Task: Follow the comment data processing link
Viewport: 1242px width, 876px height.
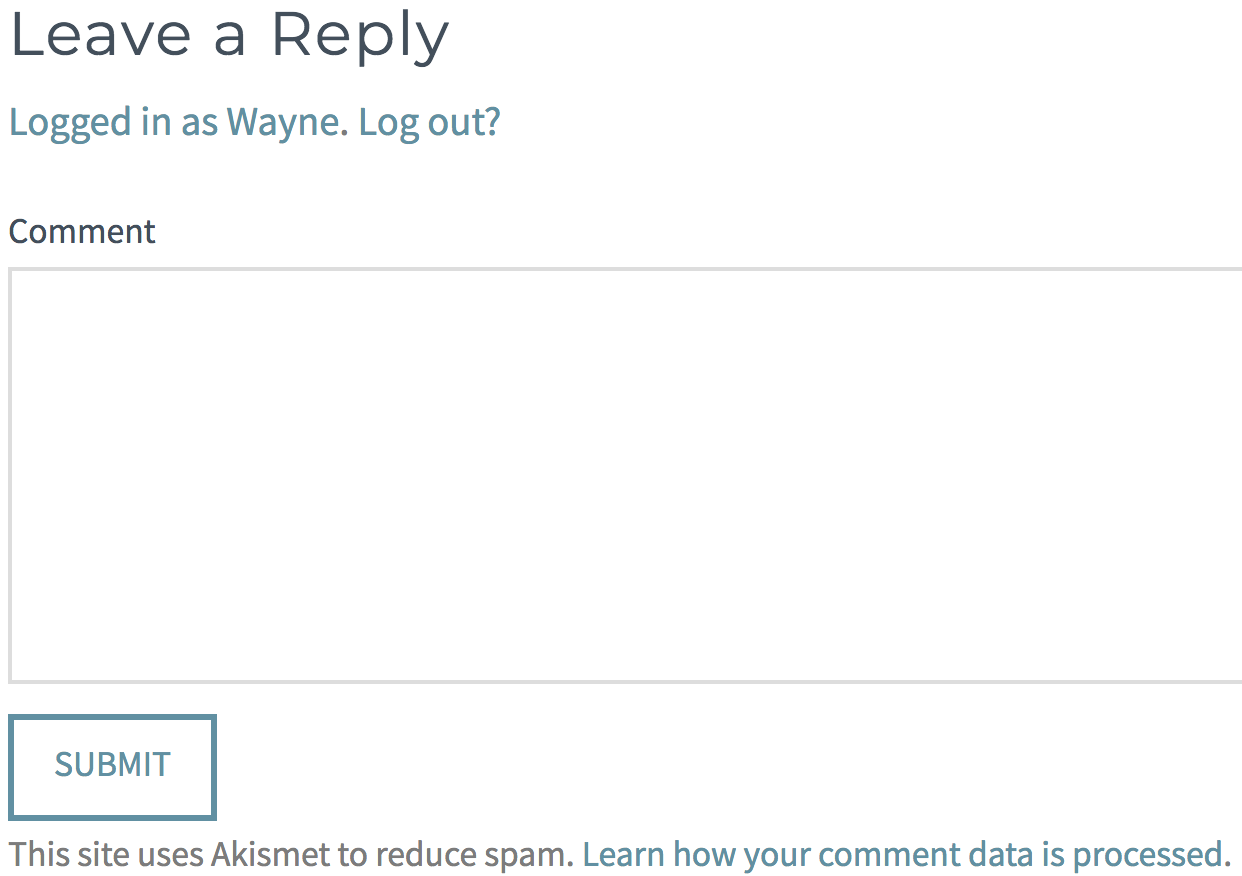Action: [902, 855]
